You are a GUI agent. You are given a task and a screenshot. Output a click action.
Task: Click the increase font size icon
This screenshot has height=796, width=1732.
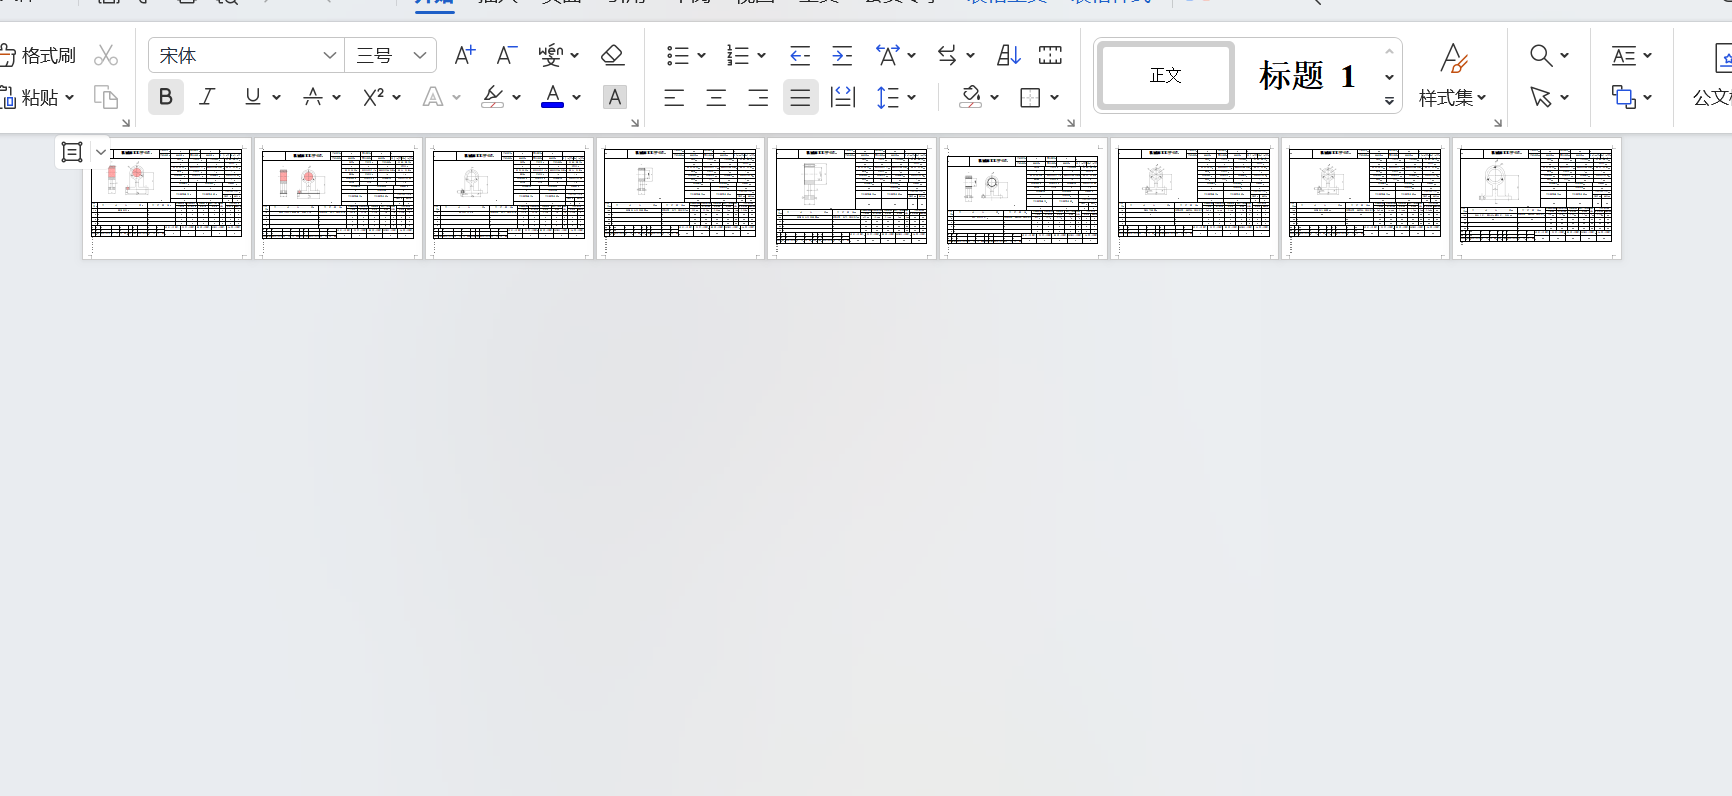click(465, 55)
